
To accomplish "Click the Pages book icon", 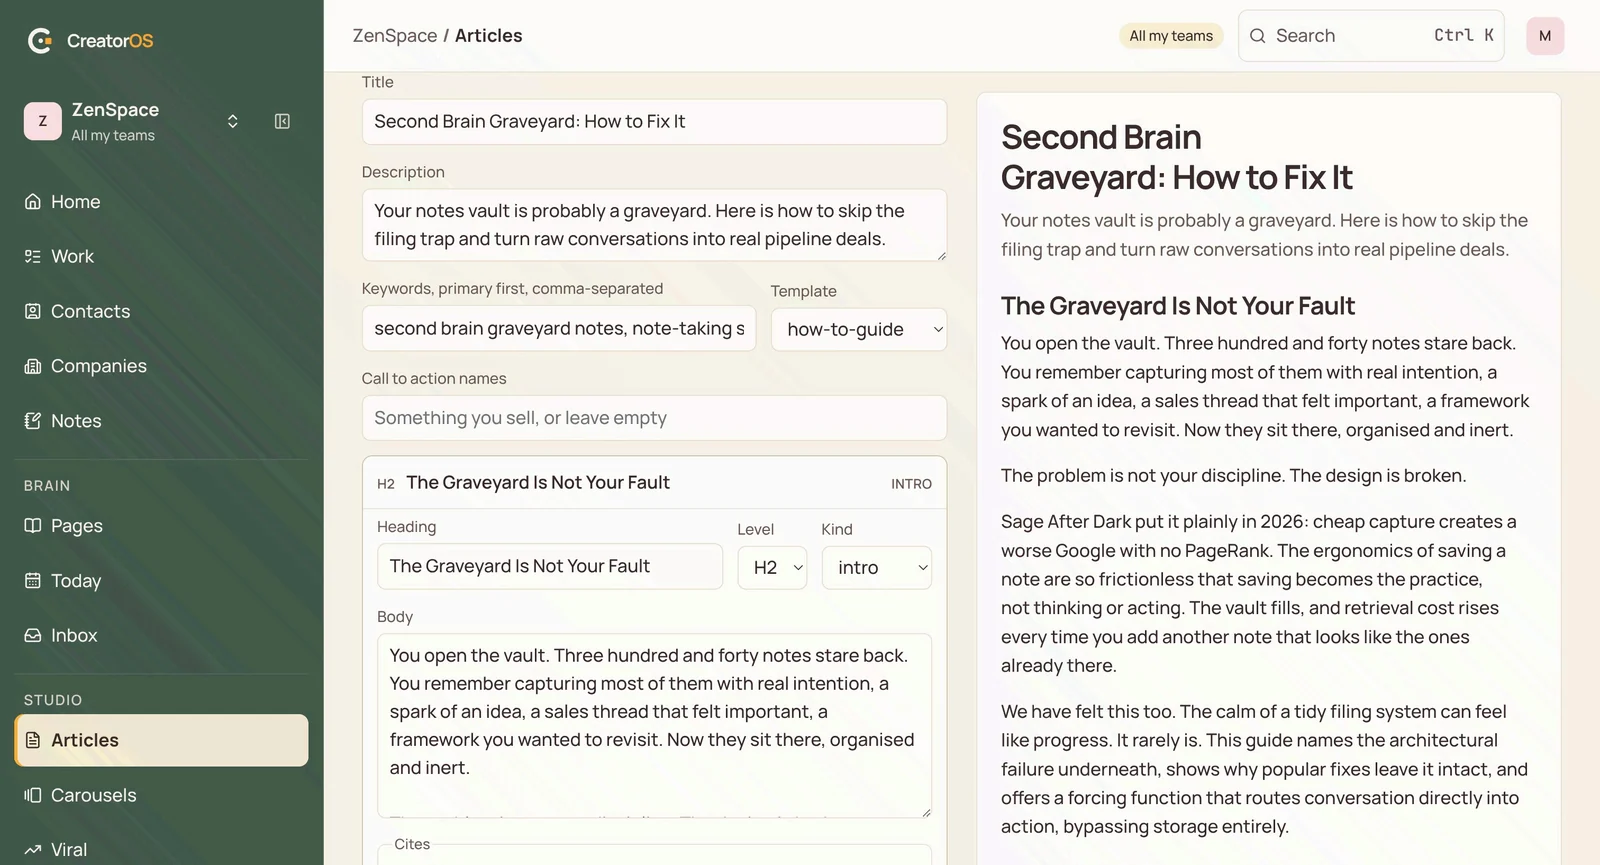I will [x=33, y=526].
